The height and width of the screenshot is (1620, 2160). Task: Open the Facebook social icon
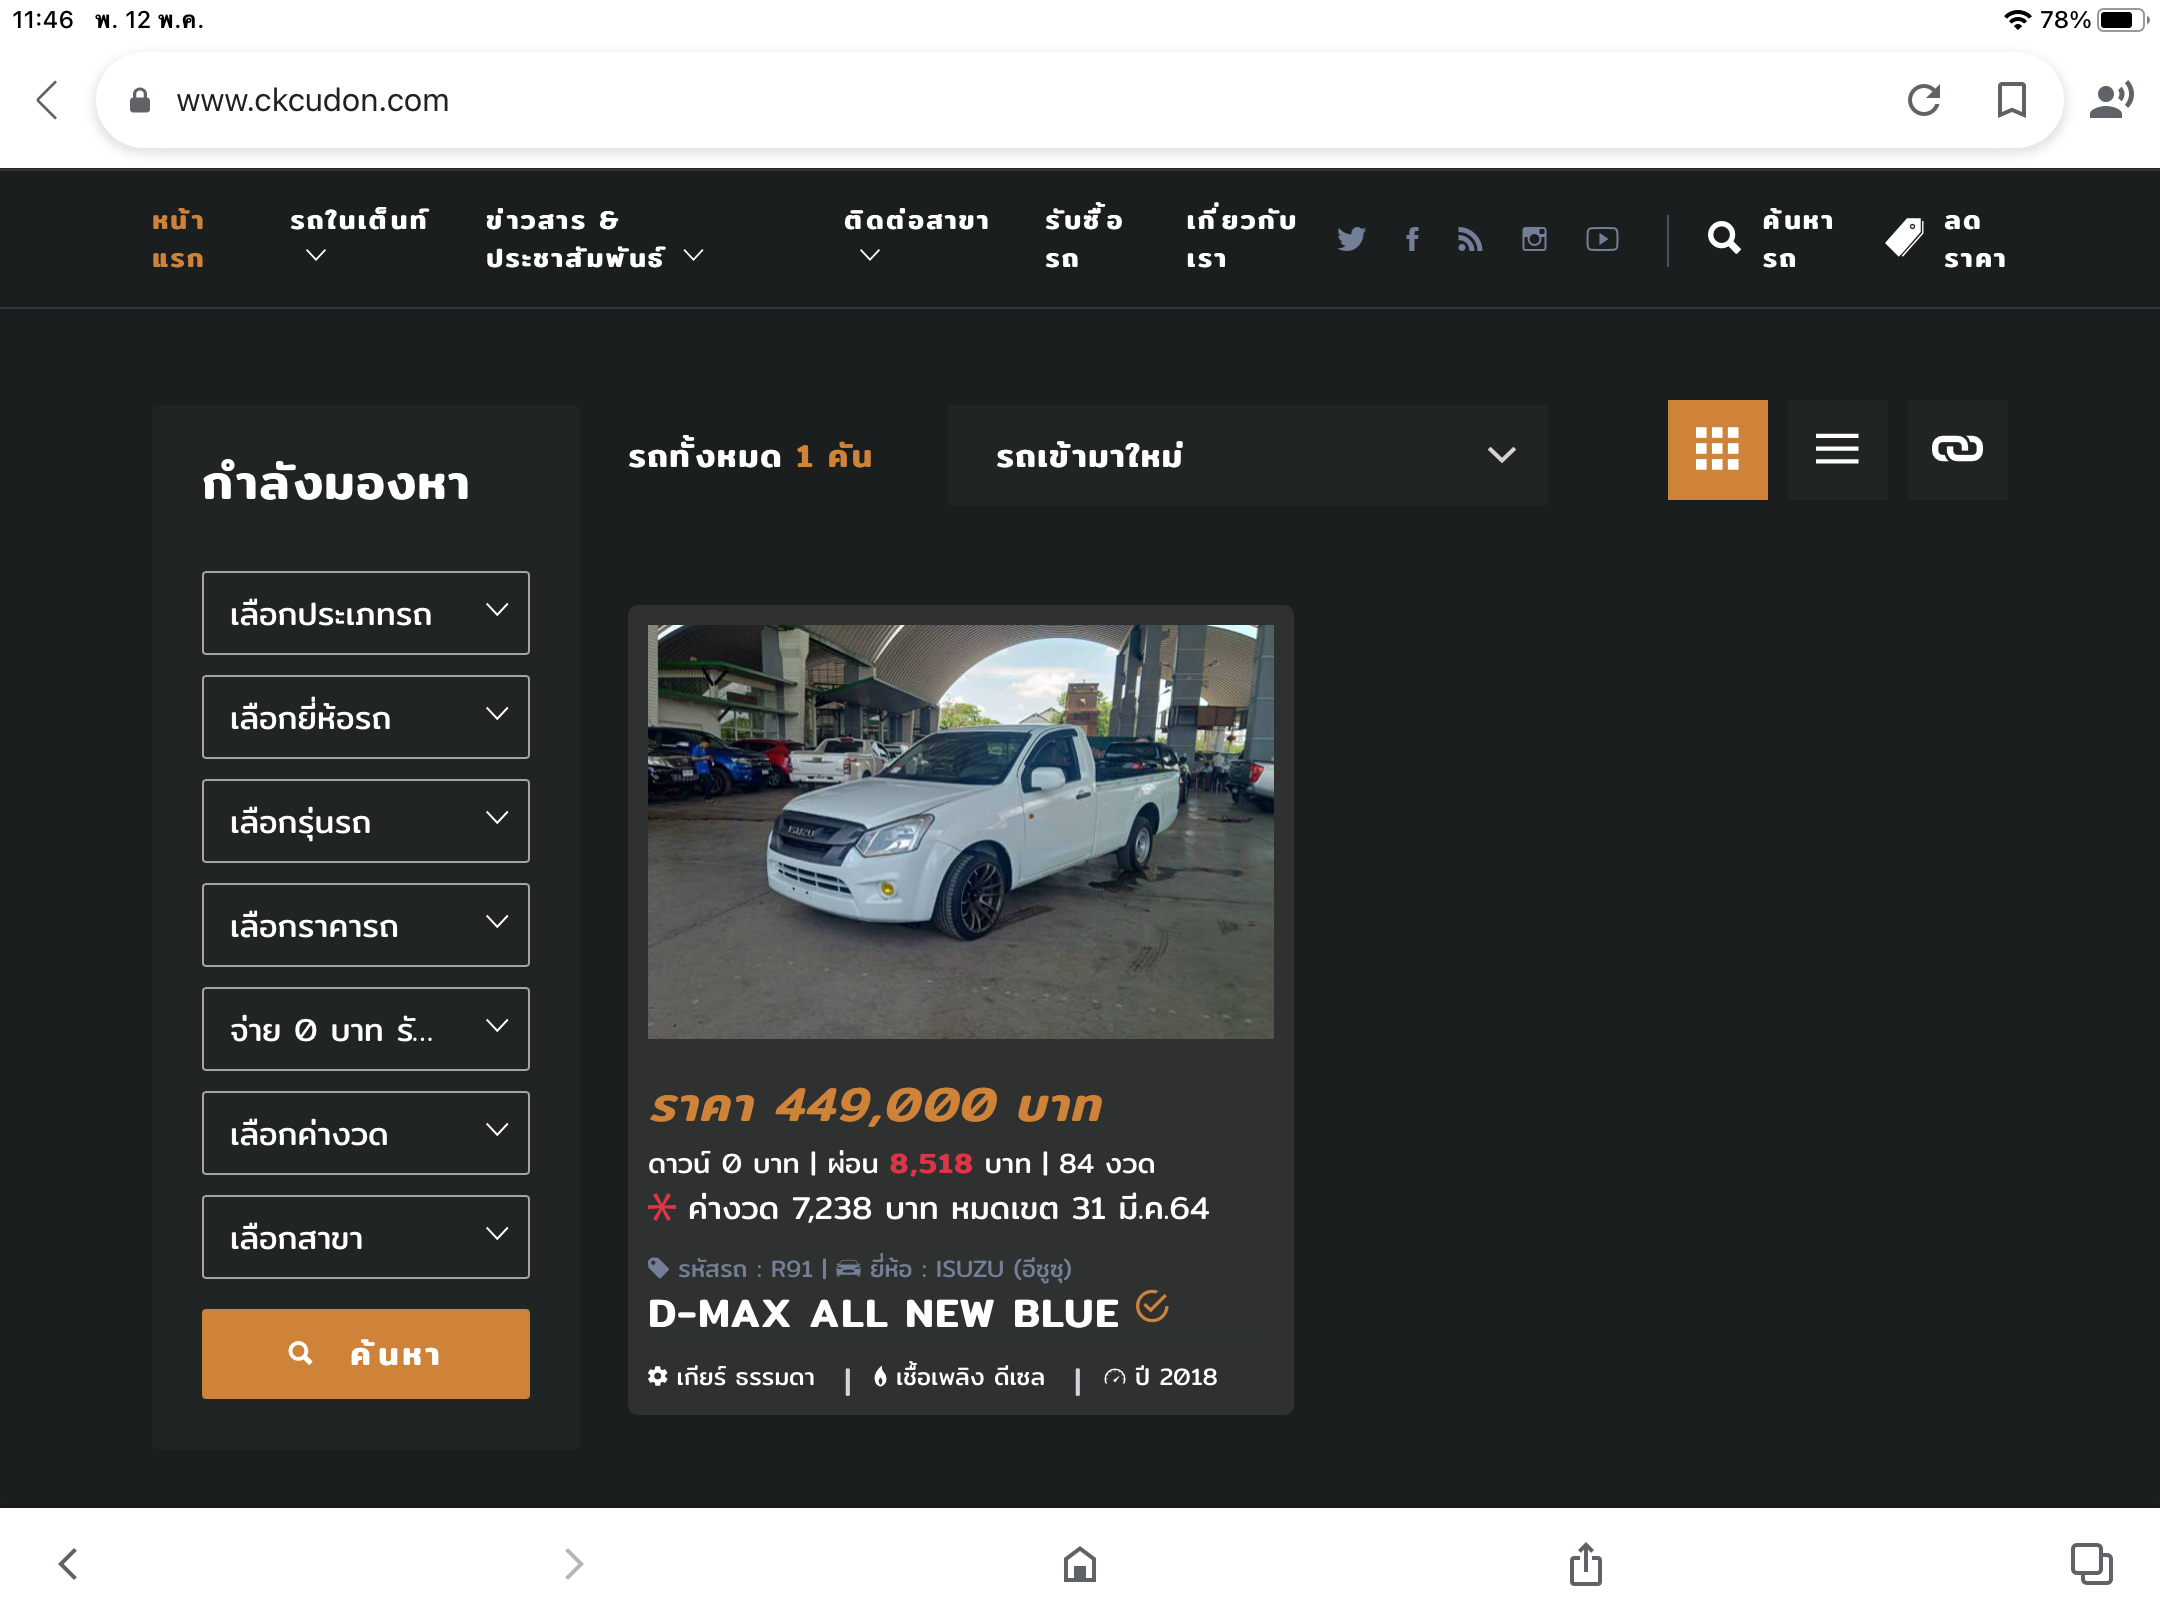[x=1412, y=239]
